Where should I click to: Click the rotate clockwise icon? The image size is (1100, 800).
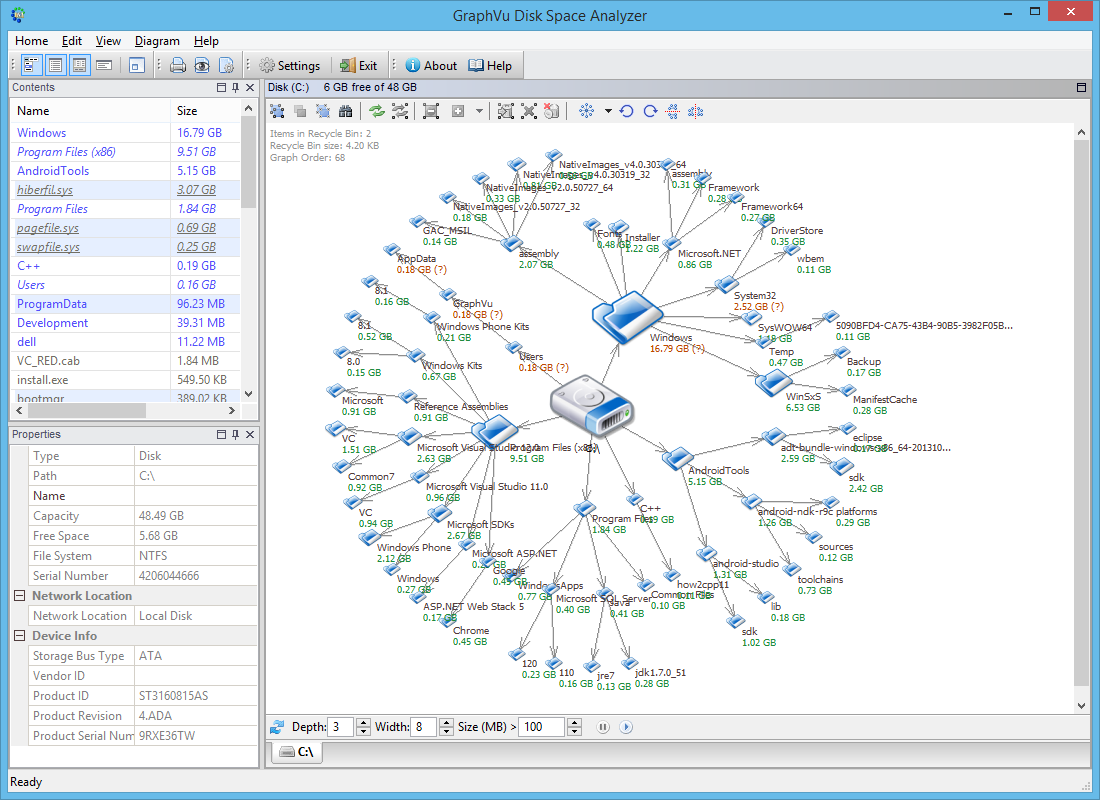pyautogui.click(x=650, y=111)
